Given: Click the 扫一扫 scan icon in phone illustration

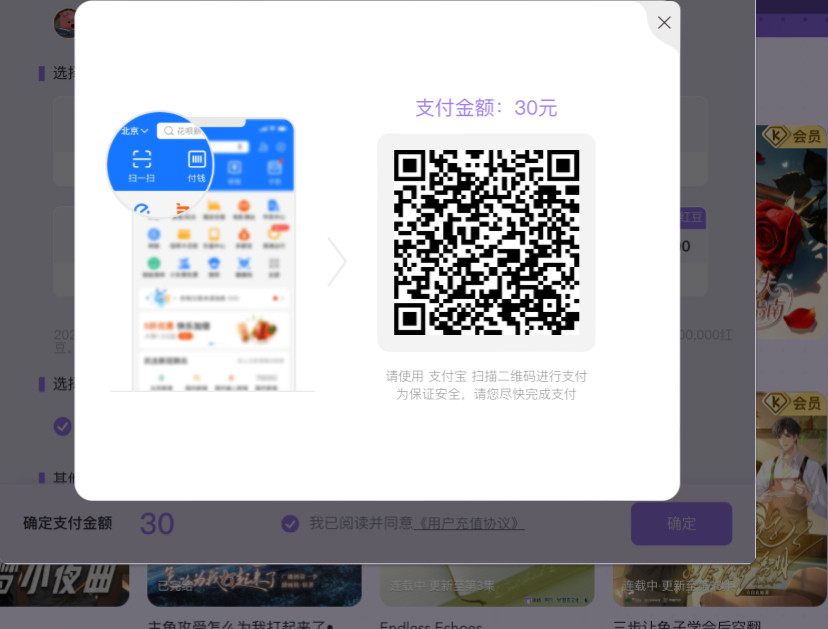Looking at the screenshot, I should click(x=142, y=166).
